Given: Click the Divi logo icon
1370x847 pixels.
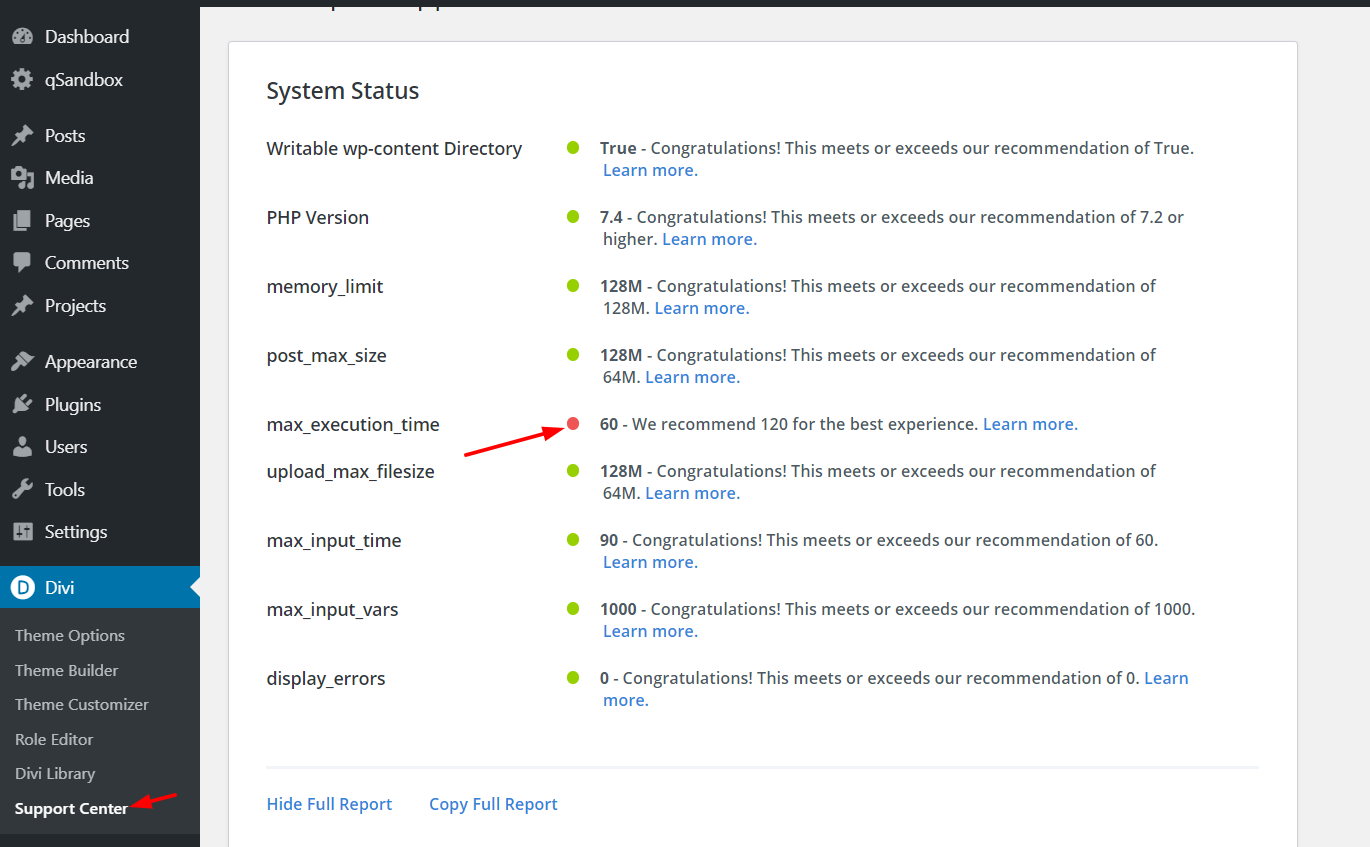Looking at the screenshot, I should click(x=22, y=588).
